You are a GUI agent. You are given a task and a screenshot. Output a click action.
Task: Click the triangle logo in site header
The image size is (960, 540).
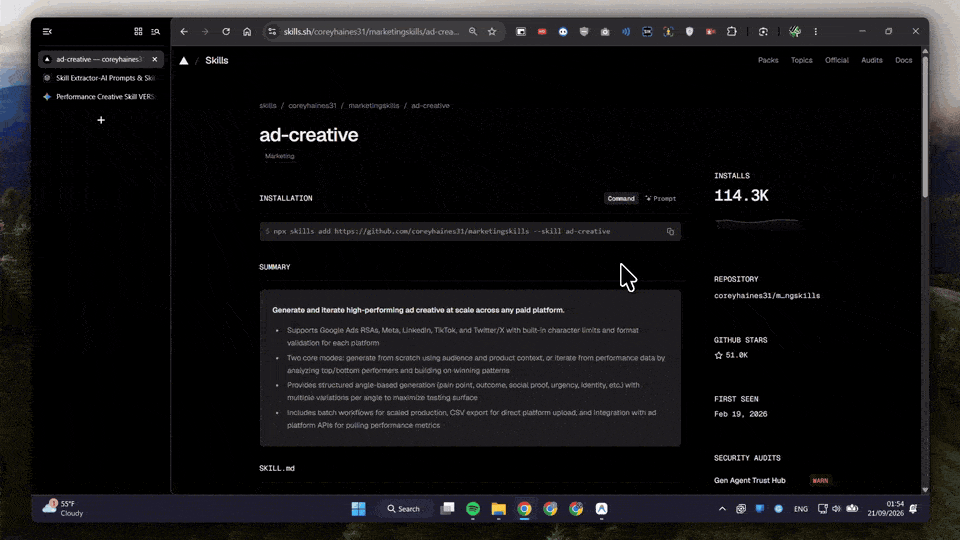[x=184, y=60]
